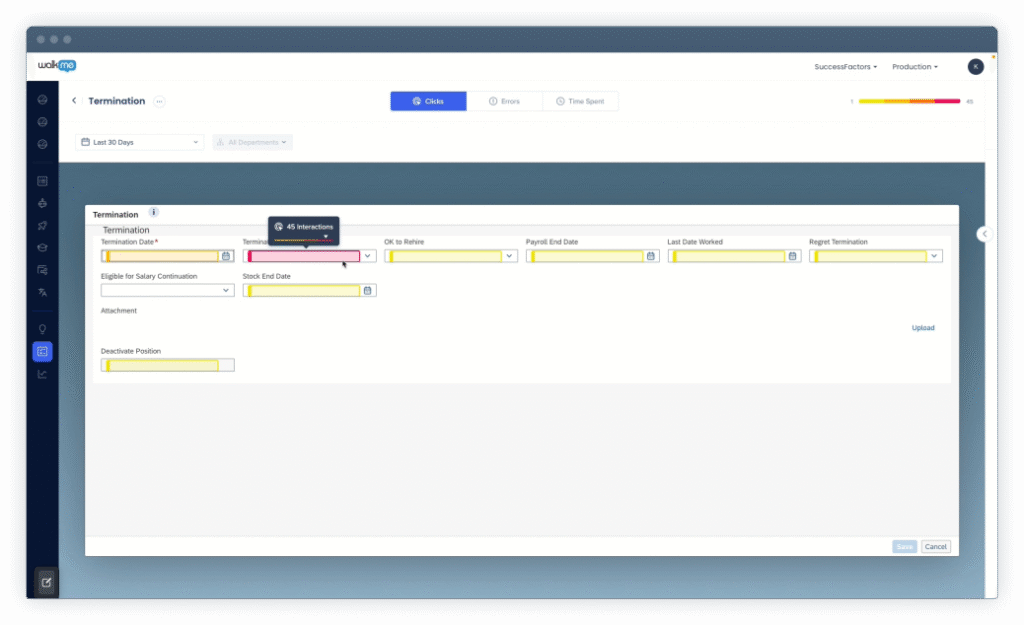Expand the Last 30 Days date dropdown
Viewport: 1024px width, 625px height.
140,142
